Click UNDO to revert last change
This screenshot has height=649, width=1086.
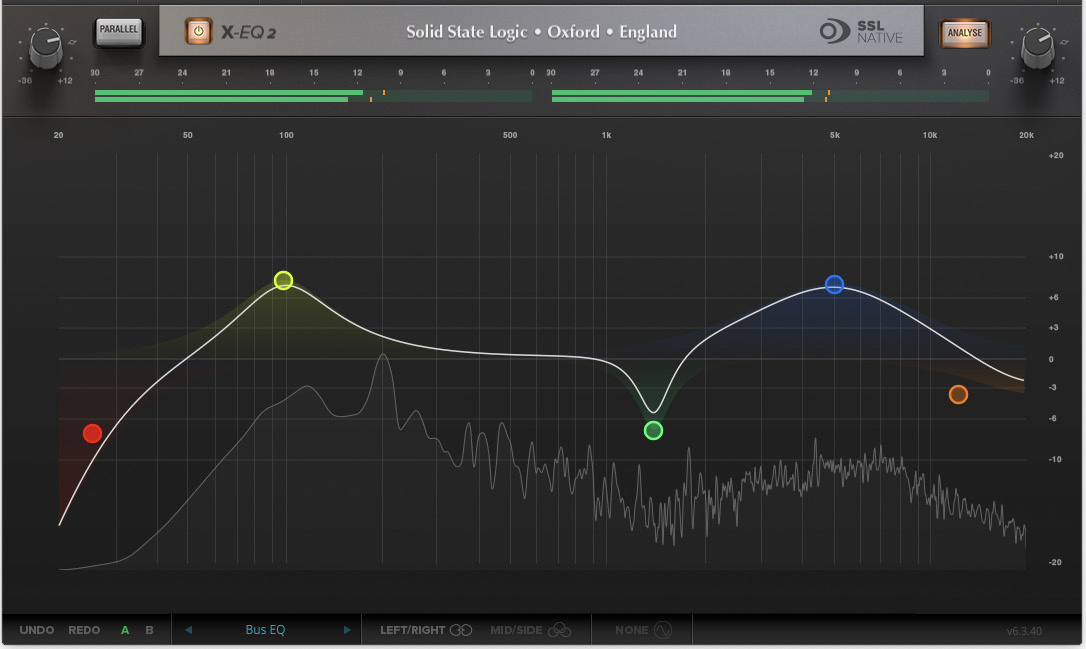click(x=37, y=629)
